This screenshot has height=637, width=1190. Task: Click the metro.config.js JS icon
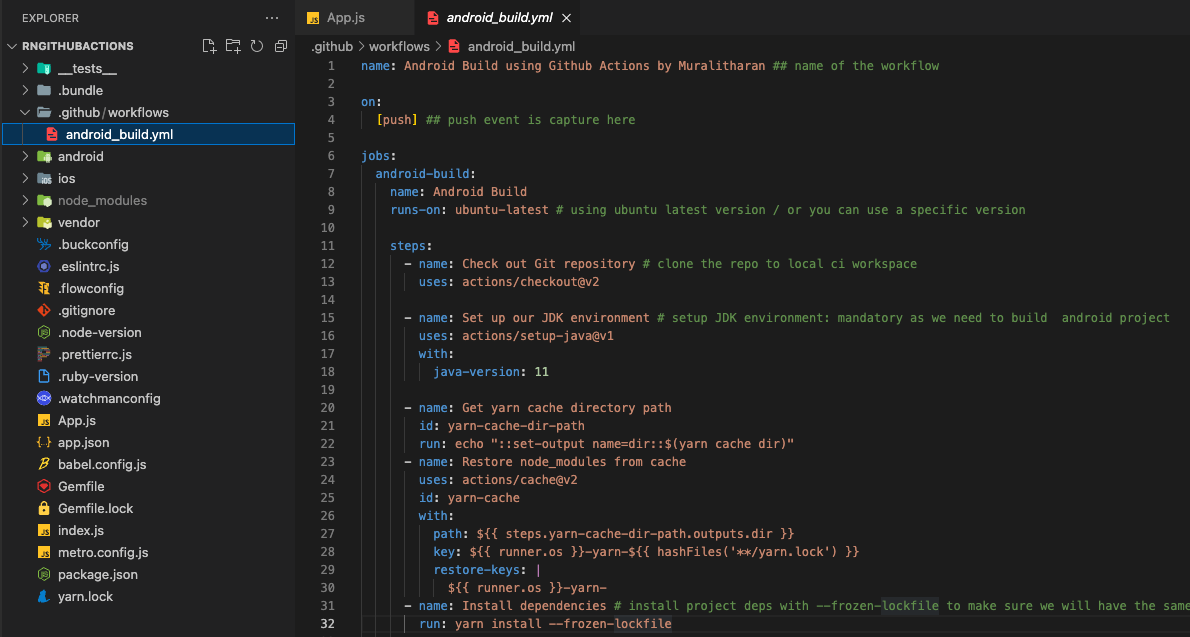(x=44, y=553)
